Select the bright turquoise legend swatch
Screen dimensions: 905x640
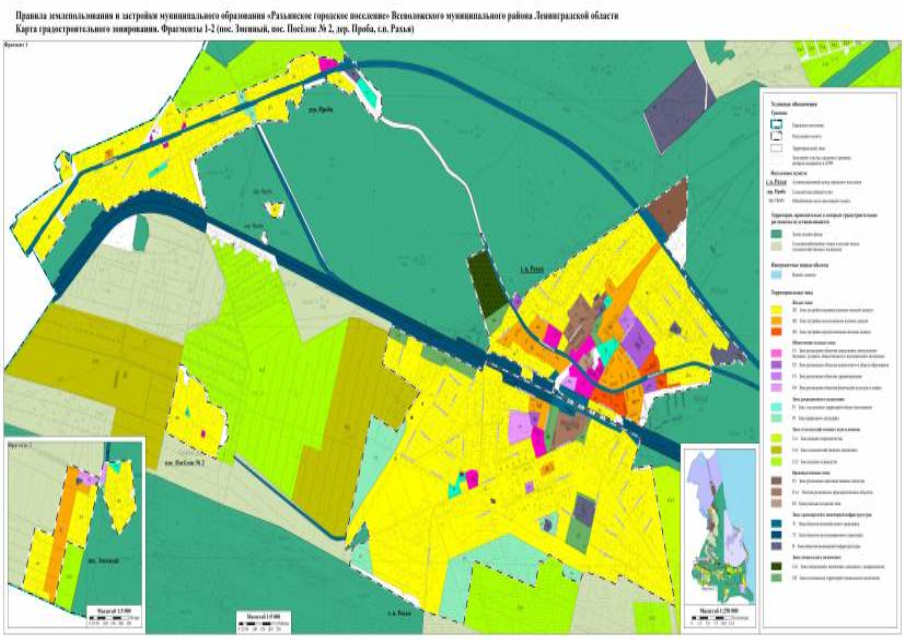(x=777, y=407)
